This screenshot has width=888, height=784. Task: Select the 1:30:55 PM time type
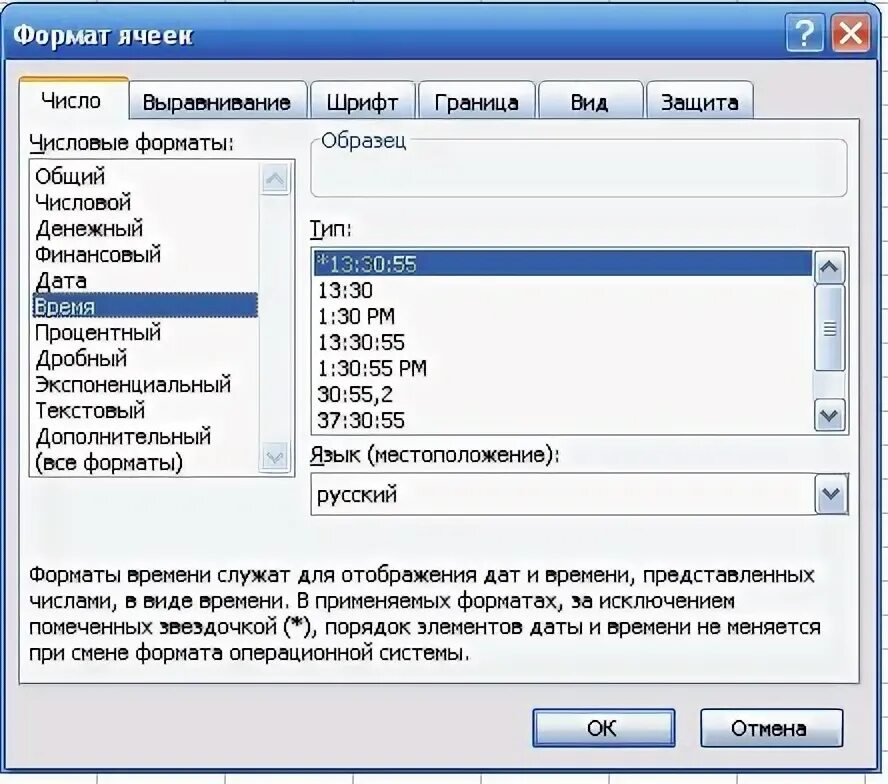pyautogui.click(x=563, y=368)
